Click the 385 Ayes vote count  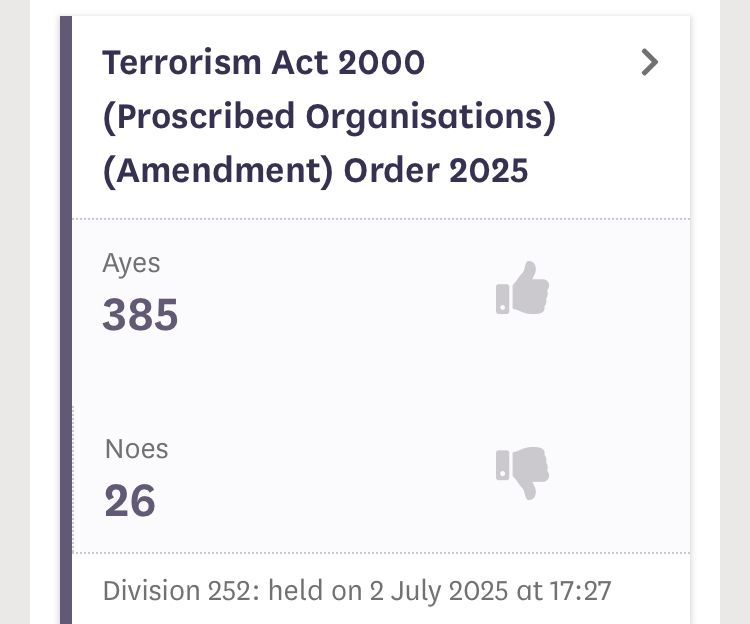[140, 316]
